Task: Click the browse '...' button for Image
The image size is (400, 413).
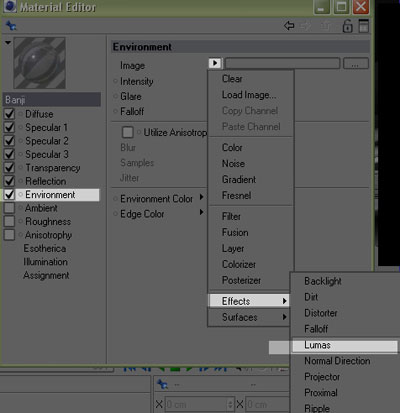Action: [x=356, y=63]
